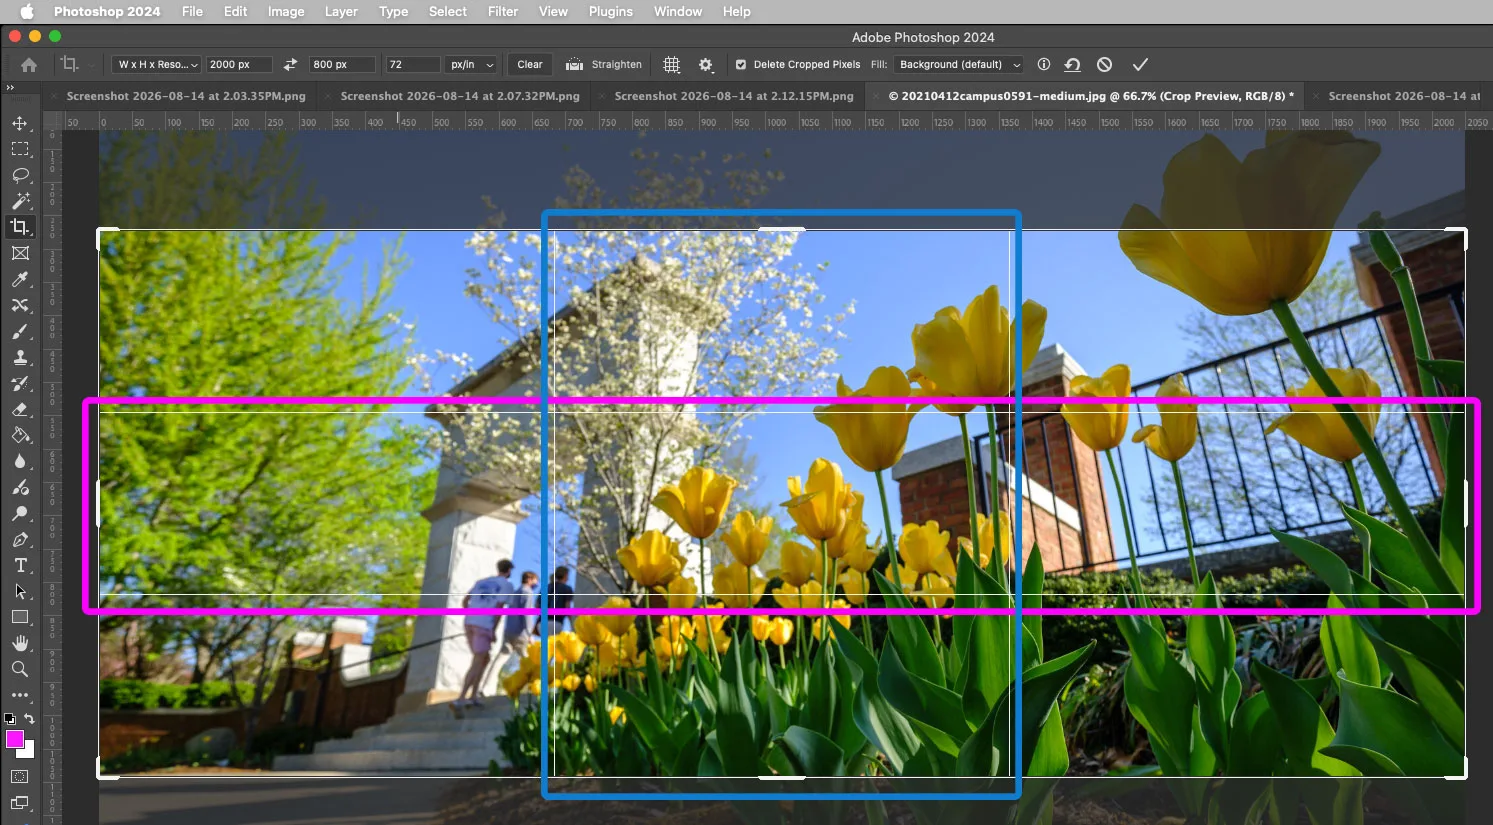Toggle Quick Mask mode
Viewport: 1493px width, 825px height.
point(20,776)
